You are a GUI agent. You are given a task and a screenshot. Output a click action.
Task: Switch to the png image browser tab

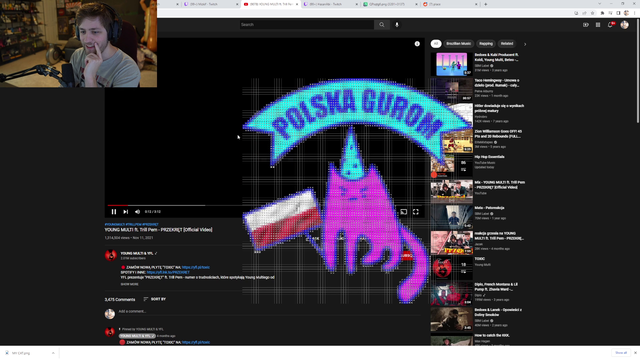coord(390,4)
